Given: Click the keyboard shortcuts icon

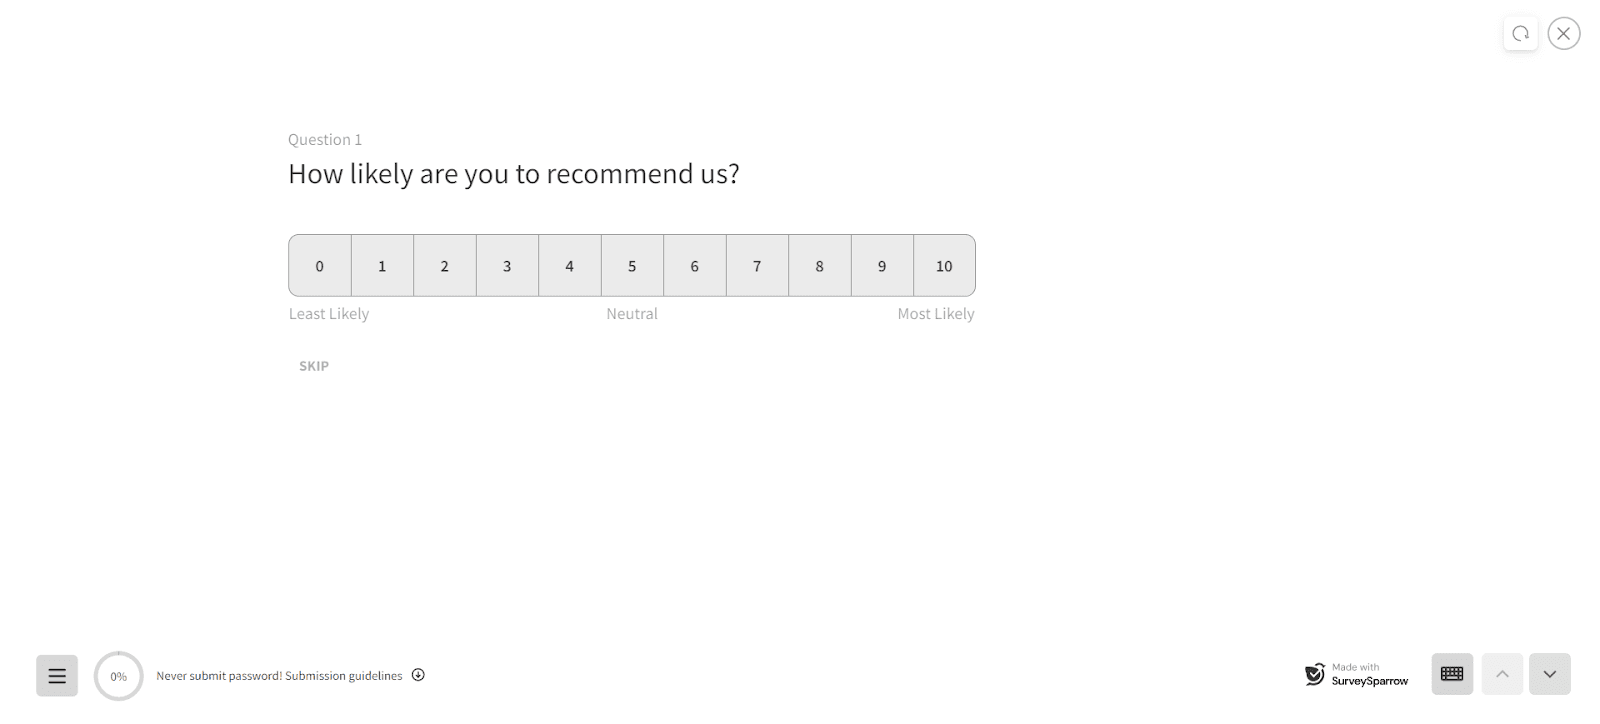Looking at the screenshot, I should (1452, 674).
